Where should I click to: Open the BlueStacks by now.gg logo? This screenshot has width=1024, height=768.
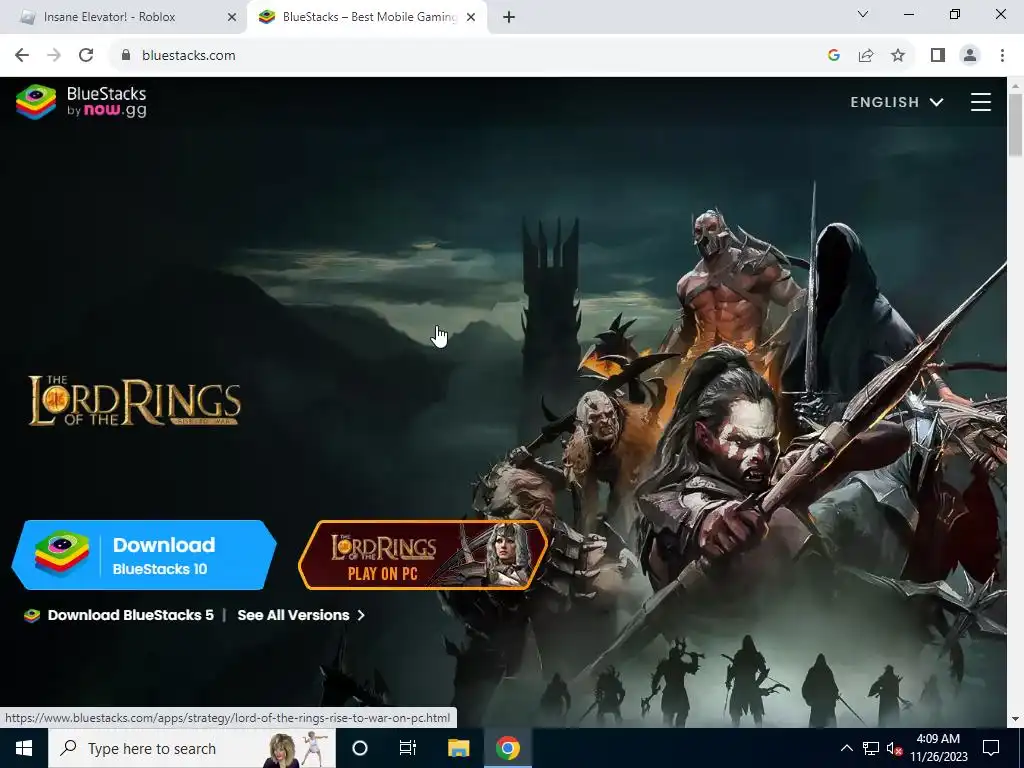pyautogui.click(x=82, y=102)
